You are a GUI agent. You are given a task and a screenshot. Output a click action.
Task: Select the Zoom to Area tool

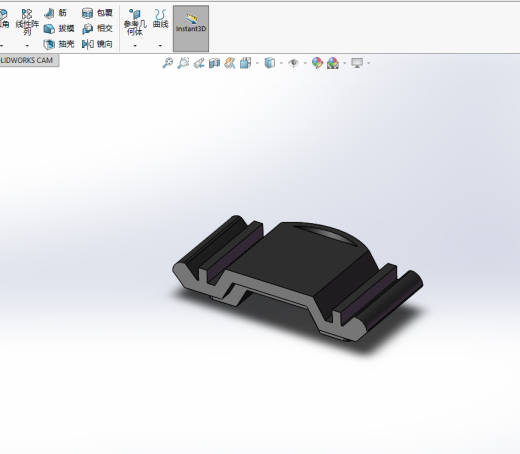tap(183, 63)
